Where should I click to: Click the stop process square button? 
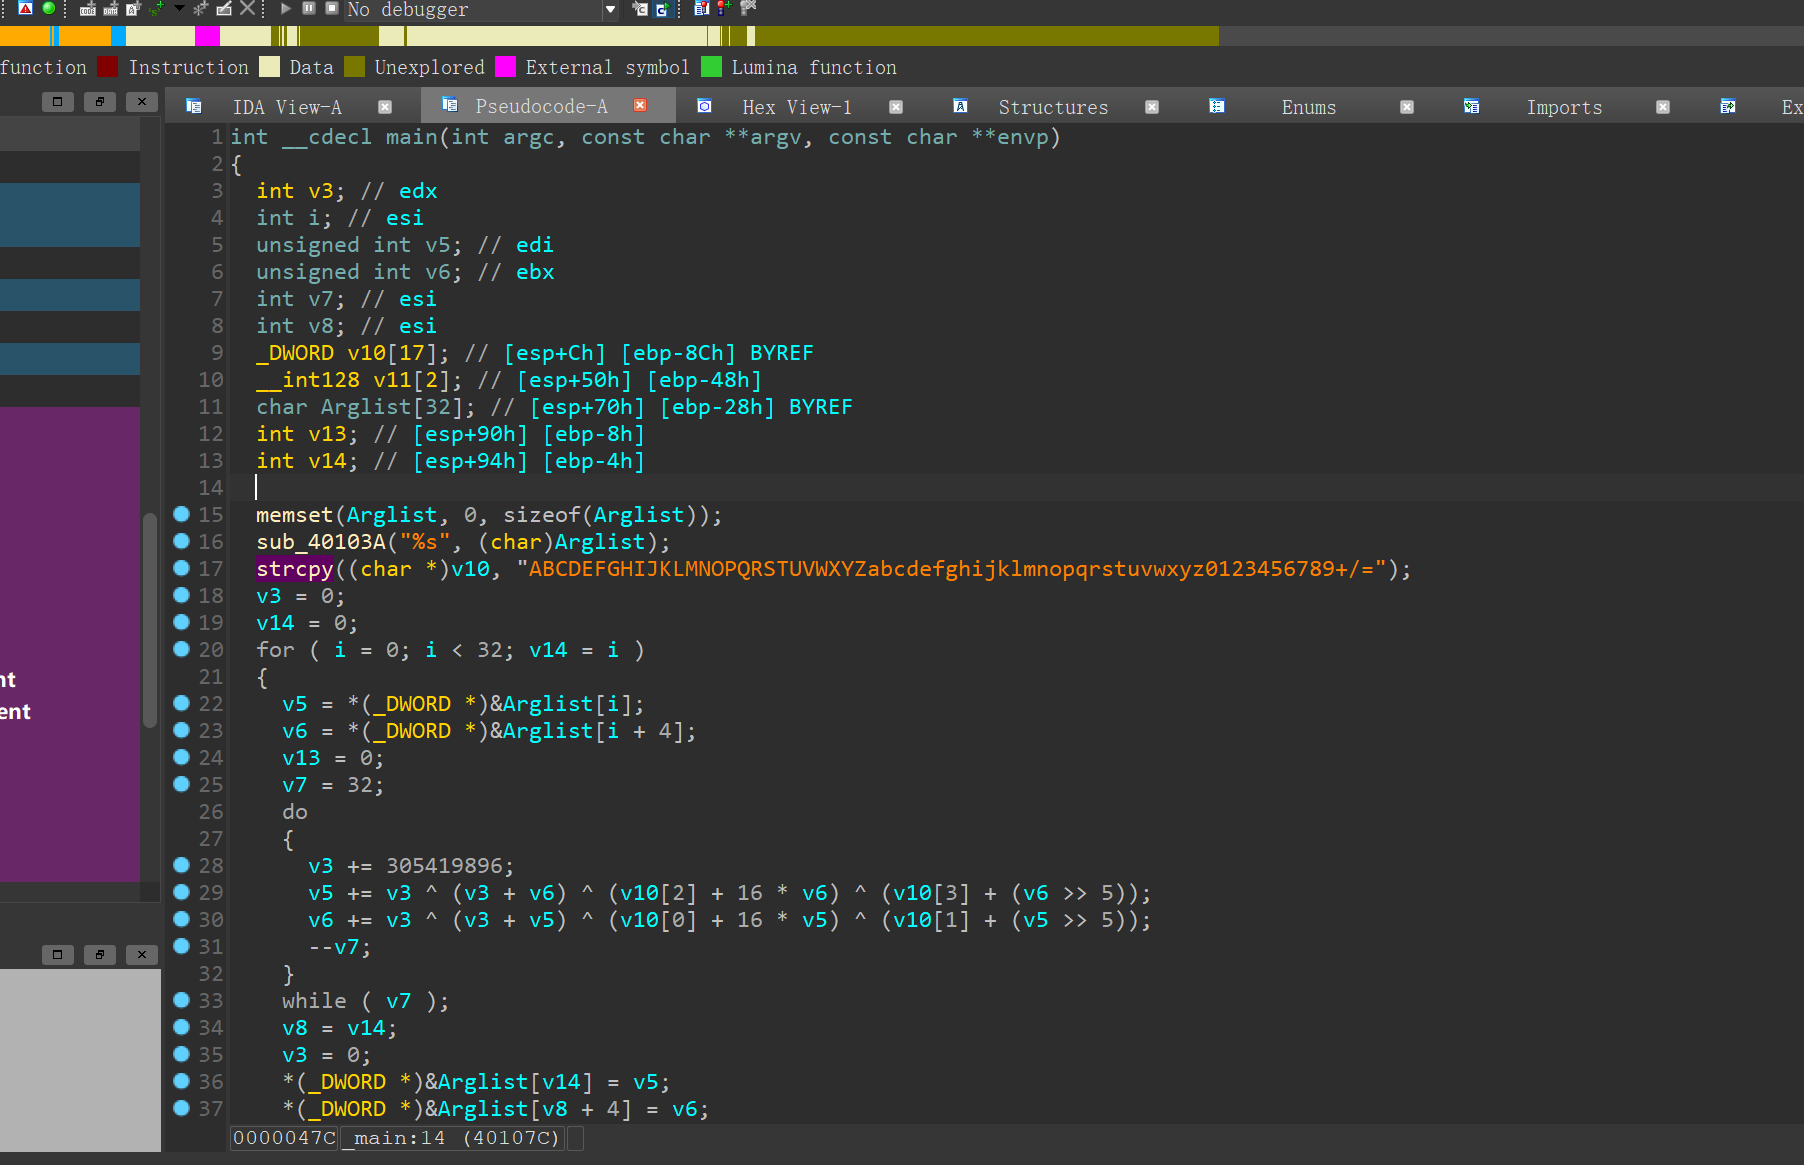(331, 8)
